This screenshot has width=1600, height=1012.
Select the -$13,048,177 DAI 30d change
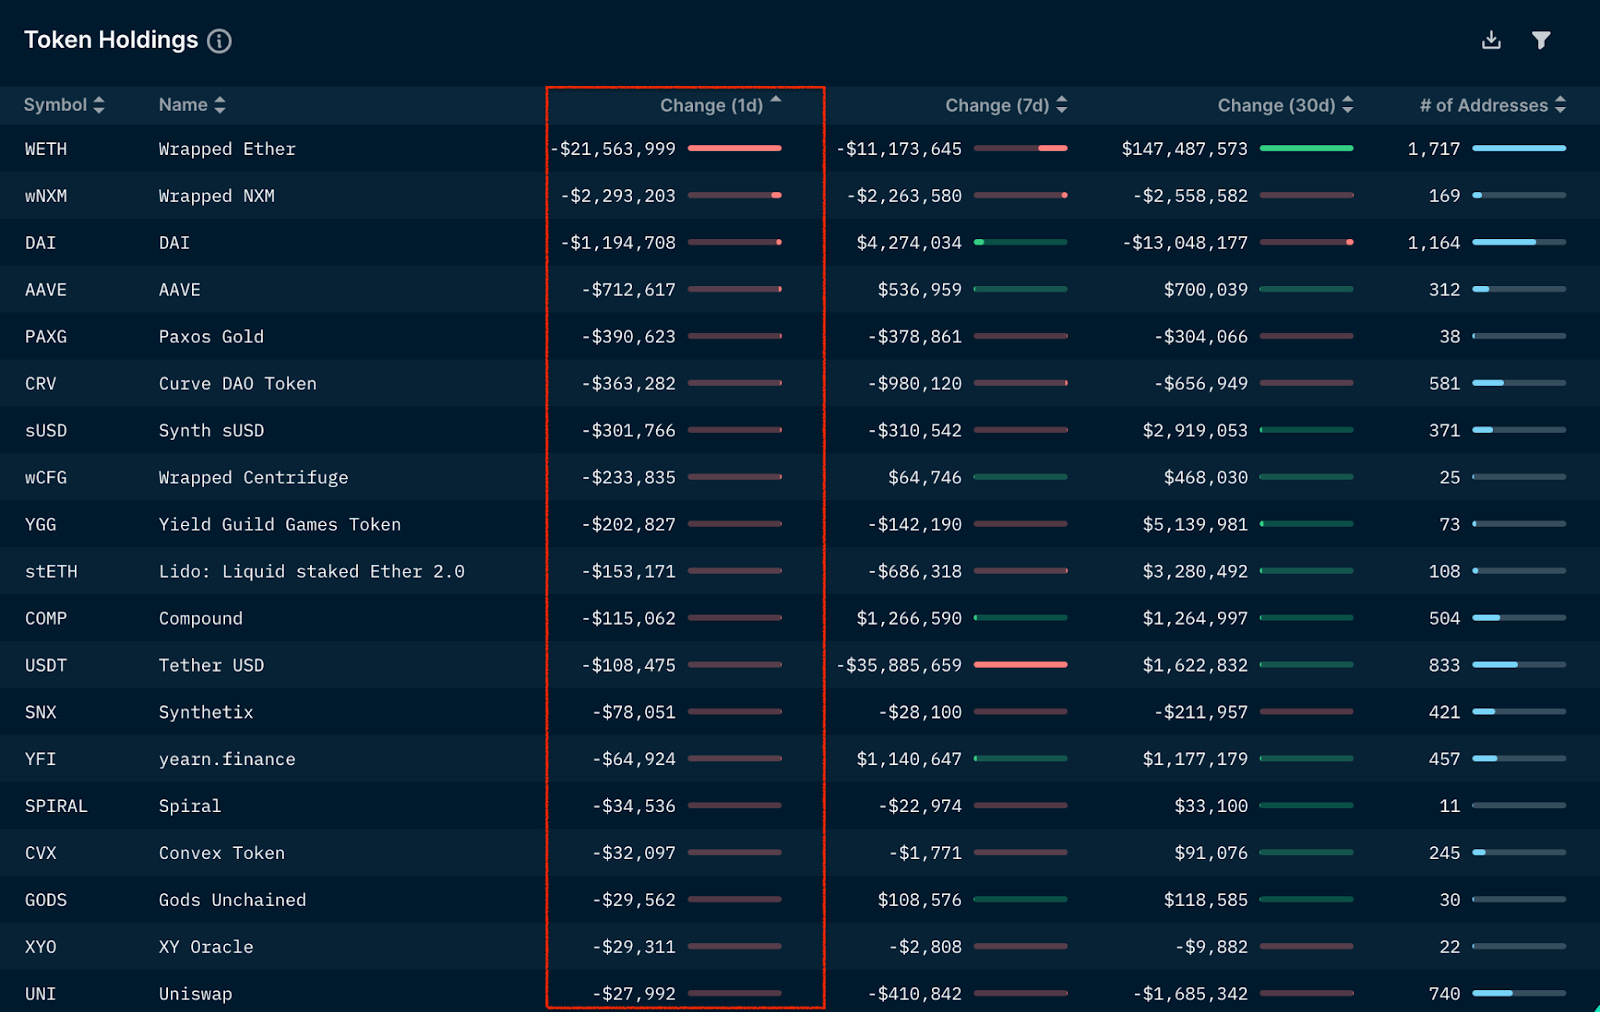pyautogui.click(x=1185, y=243)
